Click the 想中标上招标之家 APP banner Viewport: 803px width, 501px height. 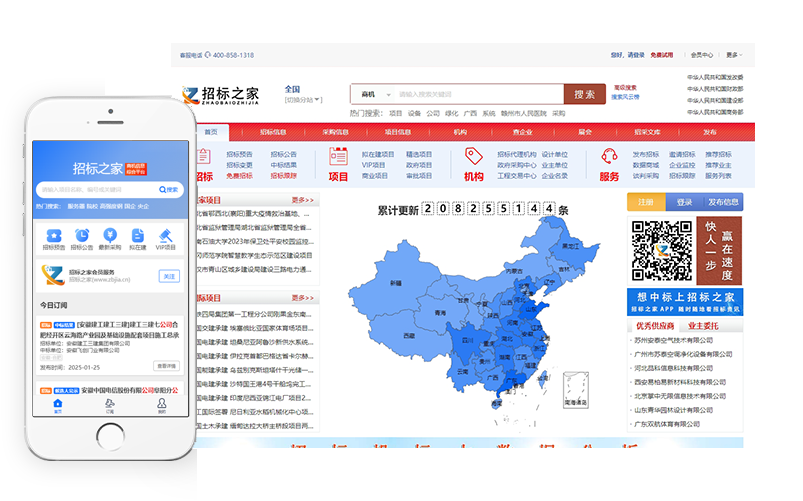pyautogui.click(x=685, y=302)
